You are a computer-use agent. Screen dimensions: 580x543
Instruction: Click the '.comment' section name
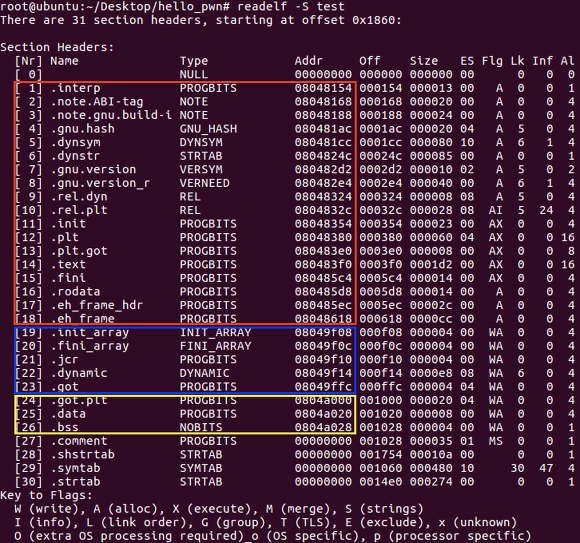79,441
